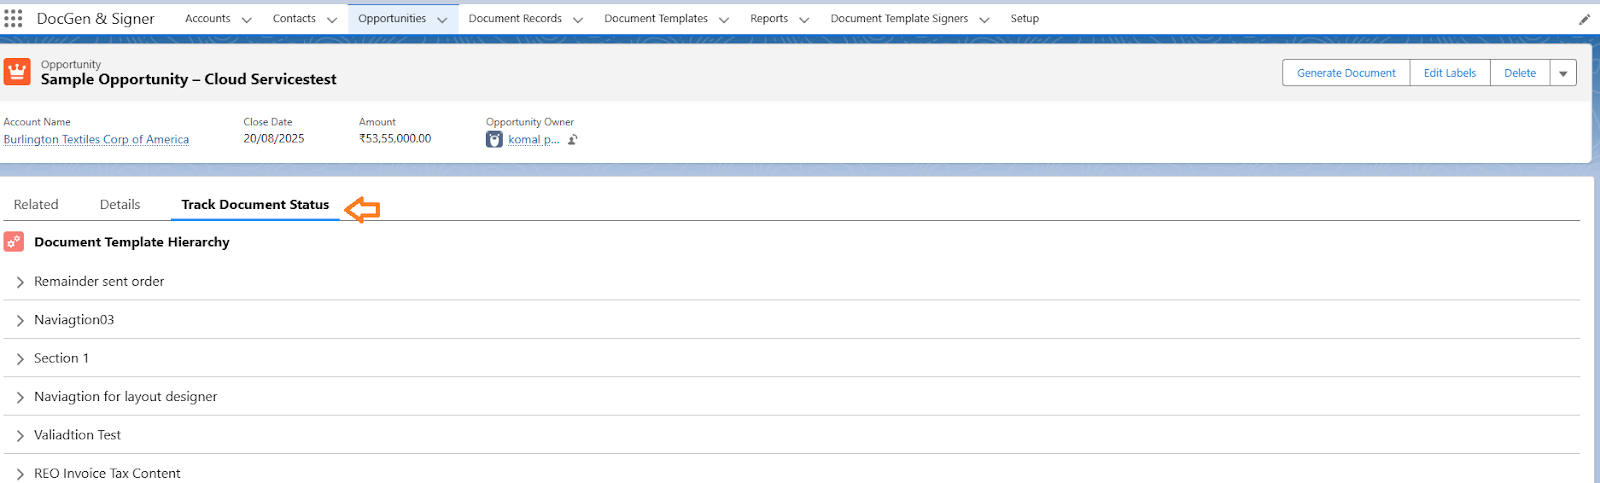Viewport: 1600px width, 483px height.
Task: Expand the Naviagtion03 row
Action: click(x=20, y=320)
